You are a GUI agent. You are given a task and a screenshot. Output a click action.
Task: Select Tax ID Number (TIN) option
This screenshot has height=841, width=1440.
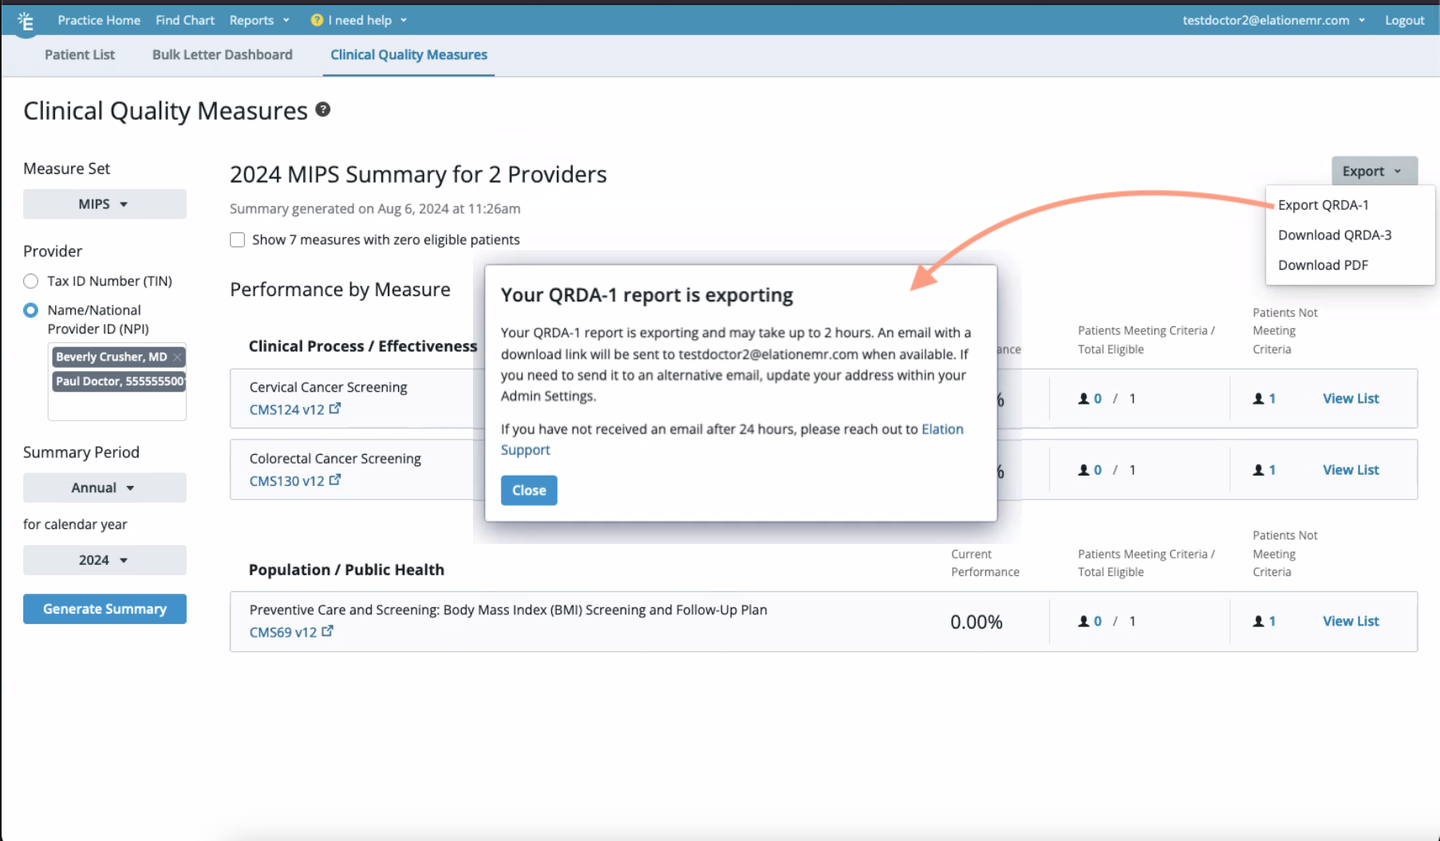[33, 281]
